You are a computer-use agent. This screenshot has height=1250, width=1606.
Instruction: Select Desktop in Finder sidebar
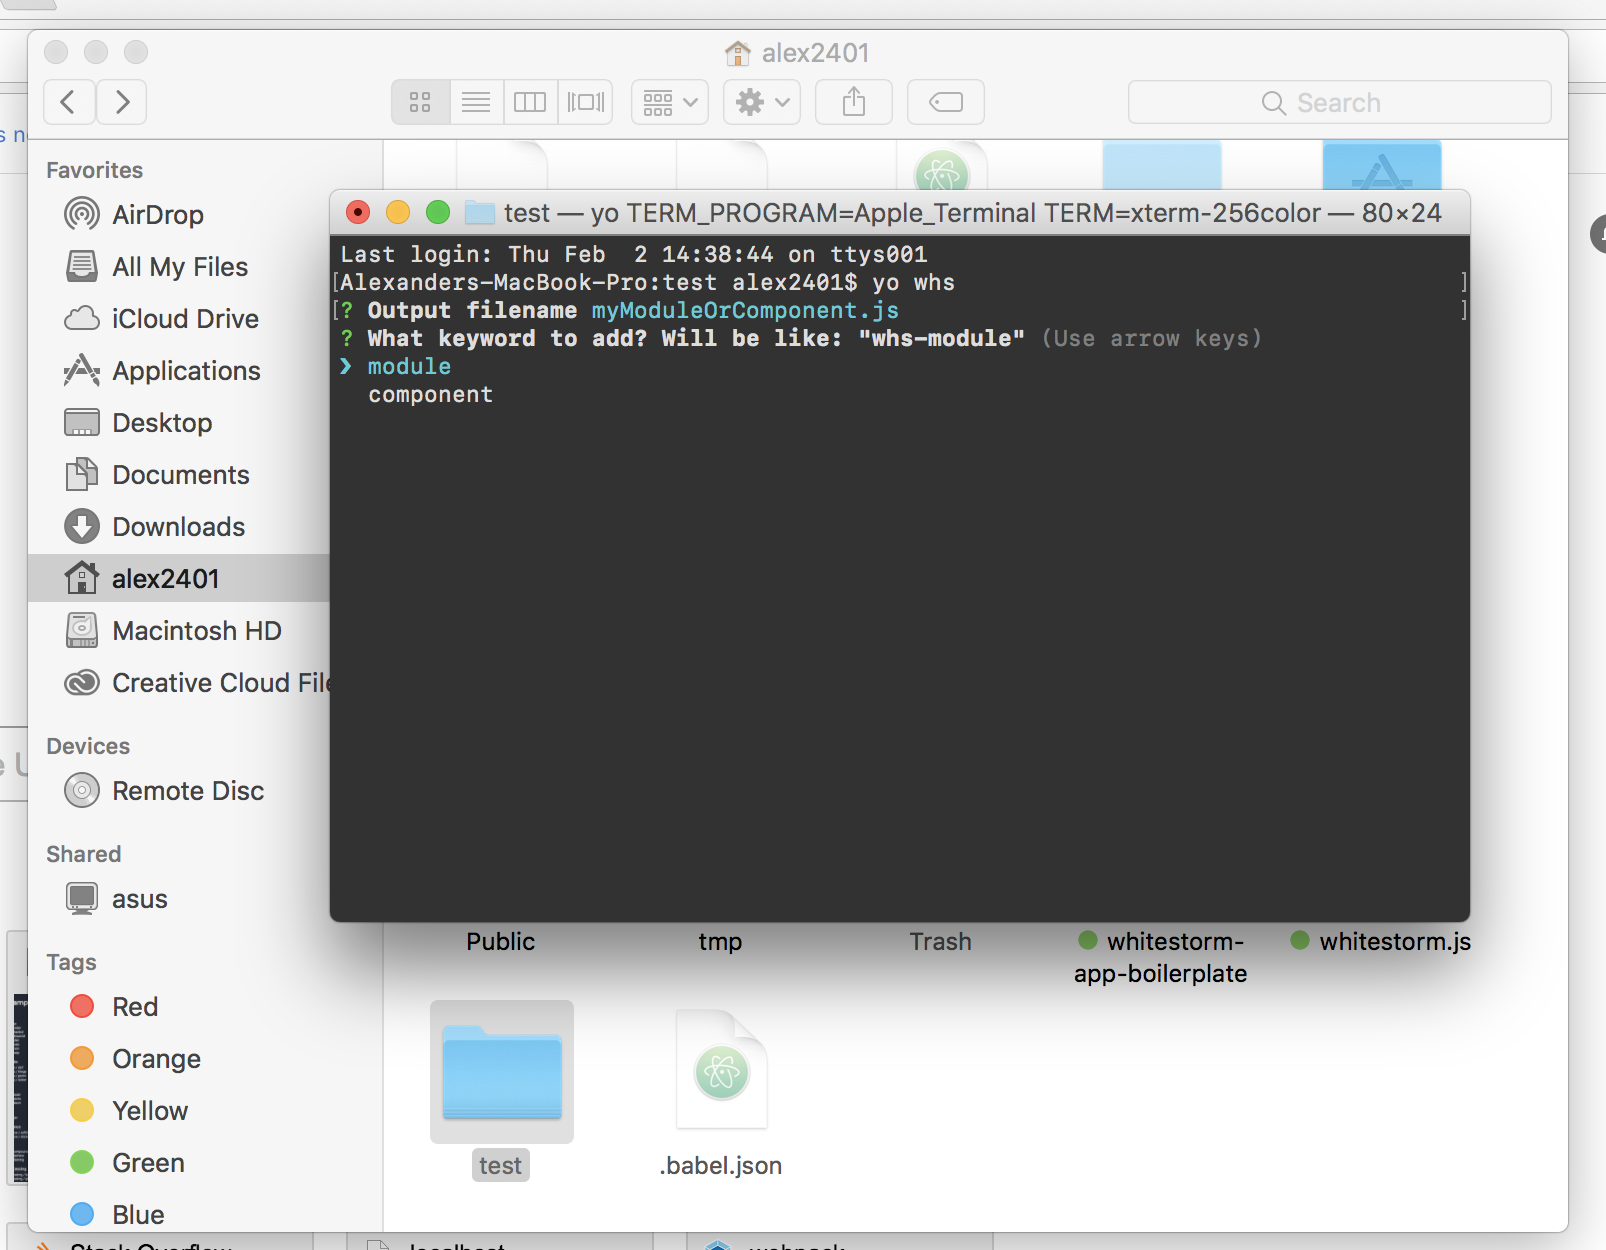point(180,423)
